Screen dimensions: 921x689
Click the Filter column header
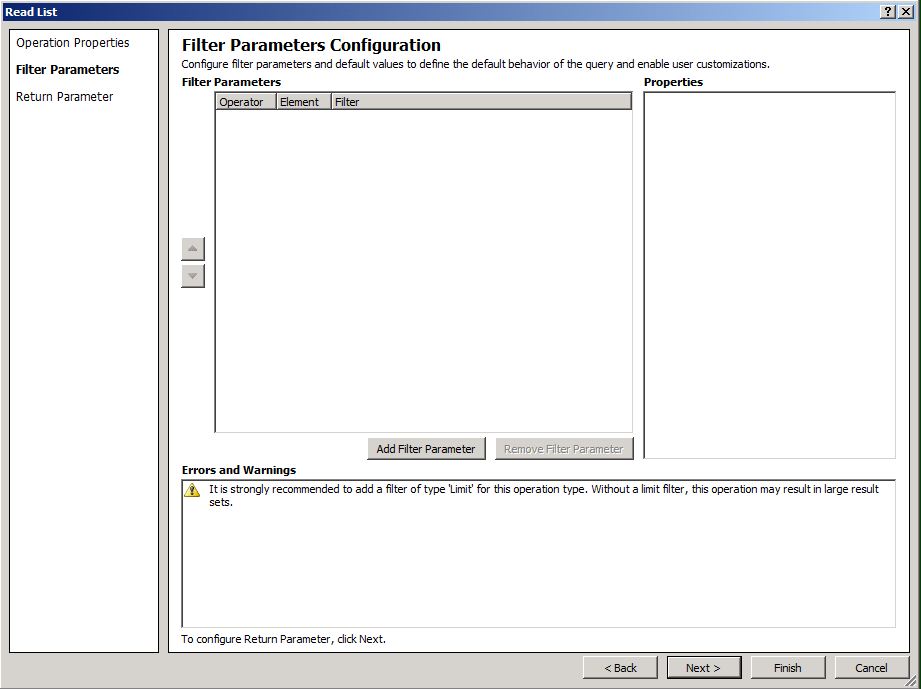click(x=482, y=102)
